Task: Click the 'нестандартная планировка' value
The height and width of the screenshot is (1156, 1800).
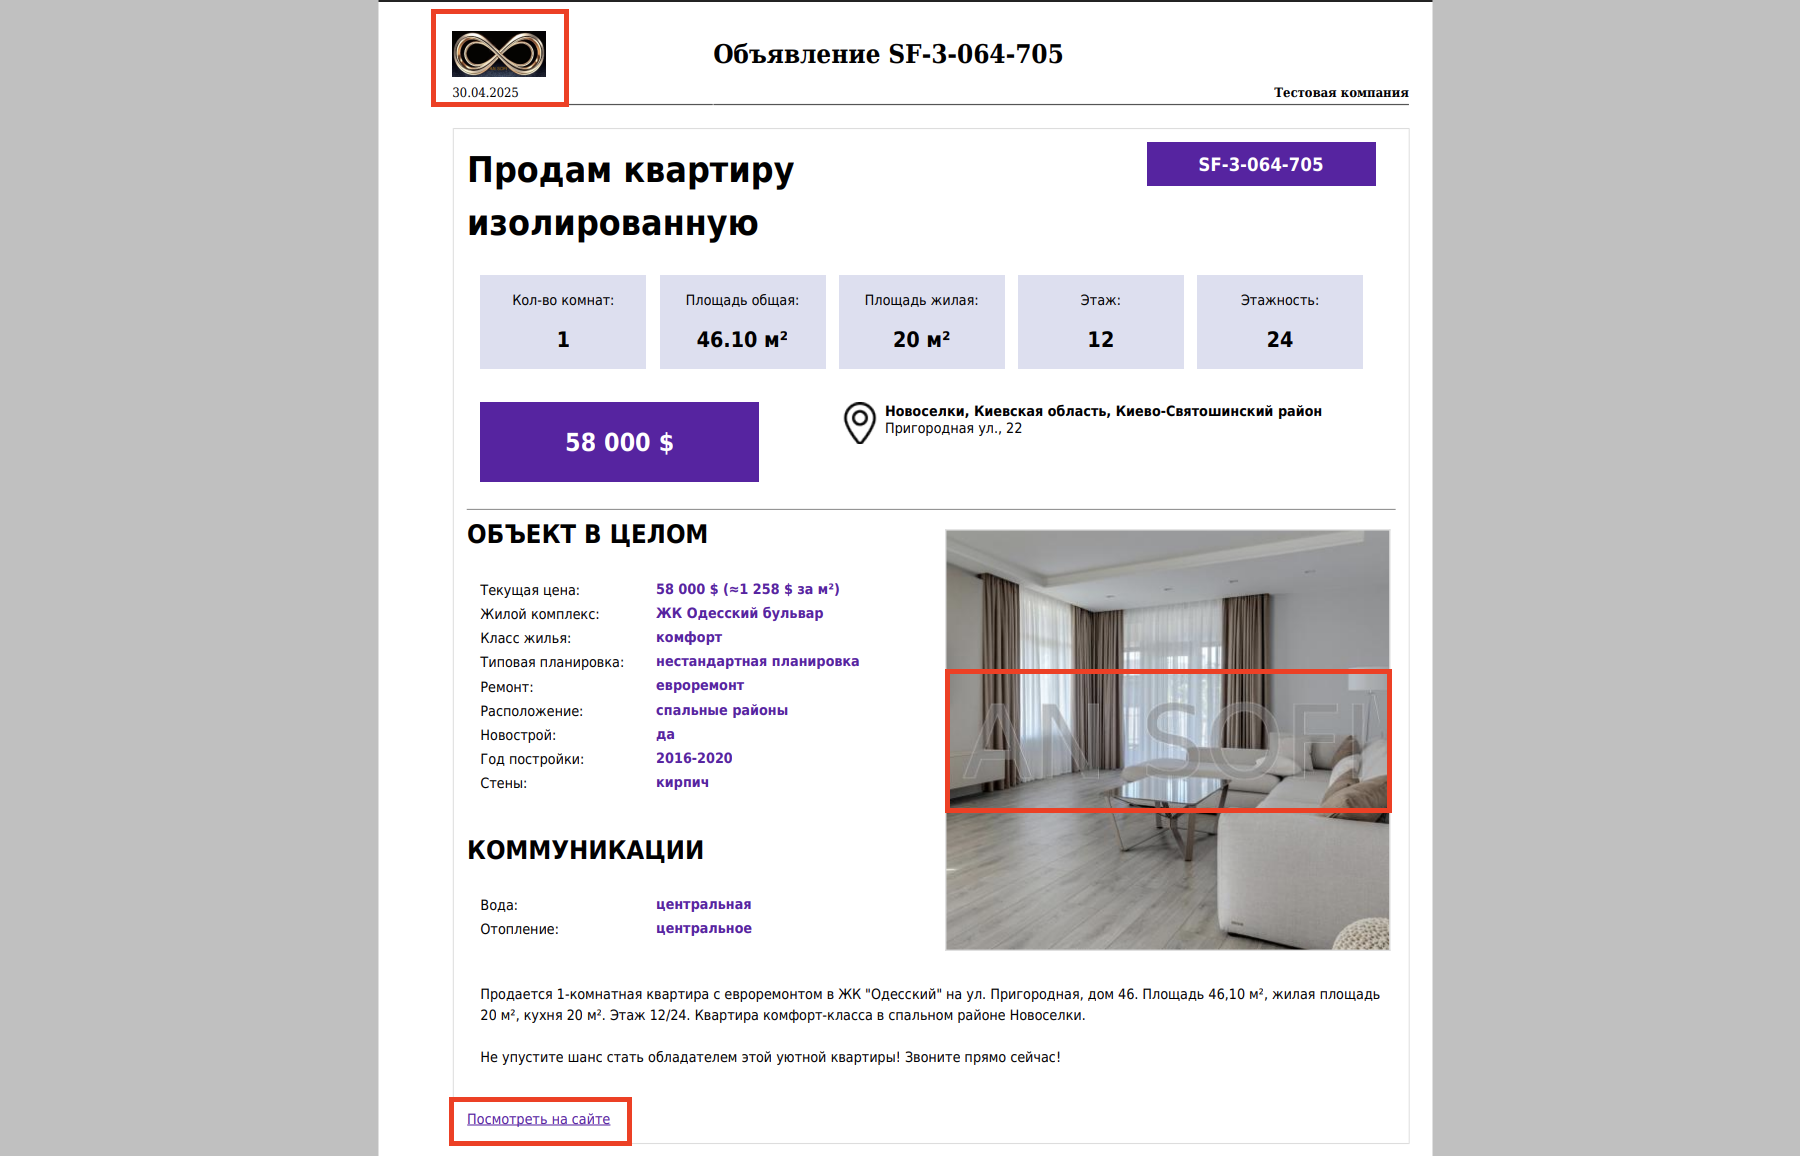Action: click(x=757, y=661)
